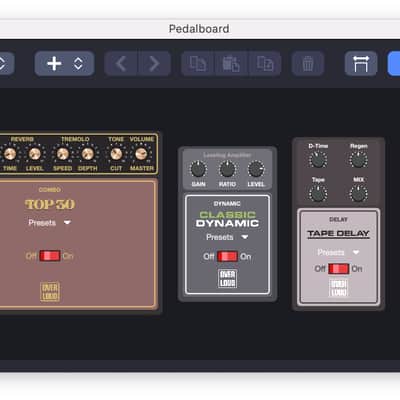The height and width of the screenshot is (400, 400).
Task: Click the Reverb LEVEL knob
Action: coord(34,154)
